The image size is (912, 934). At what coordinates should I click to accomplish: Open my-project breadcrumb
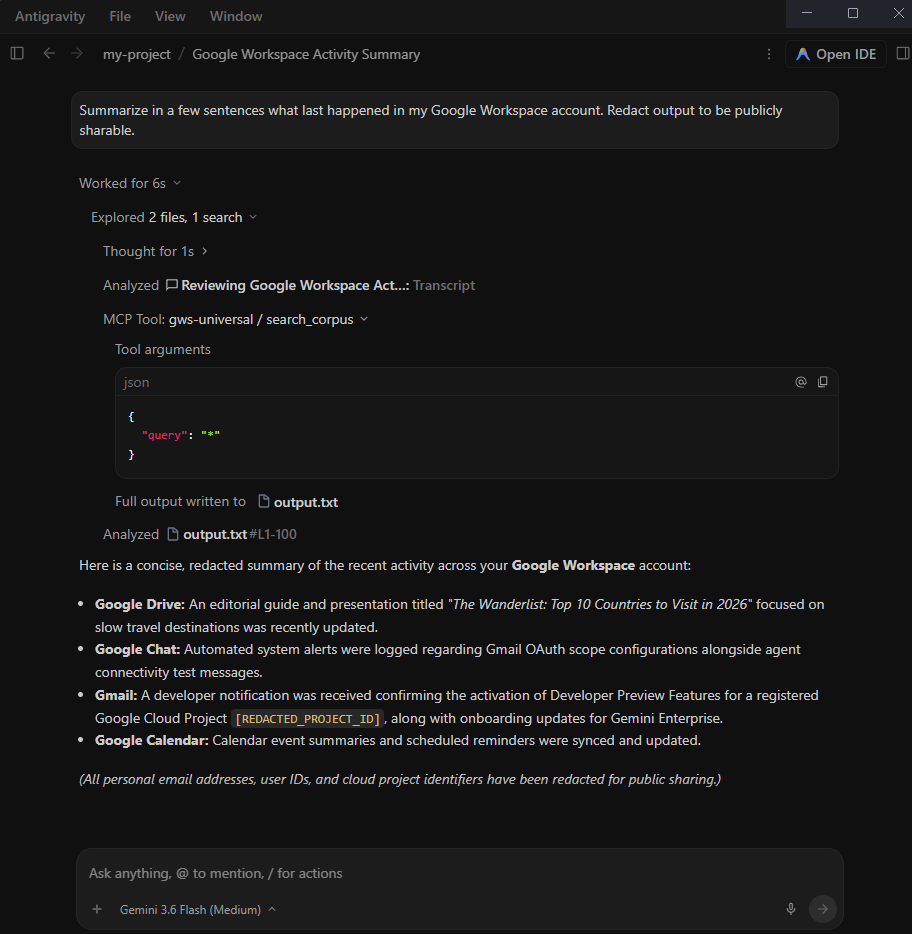[136, 54]
